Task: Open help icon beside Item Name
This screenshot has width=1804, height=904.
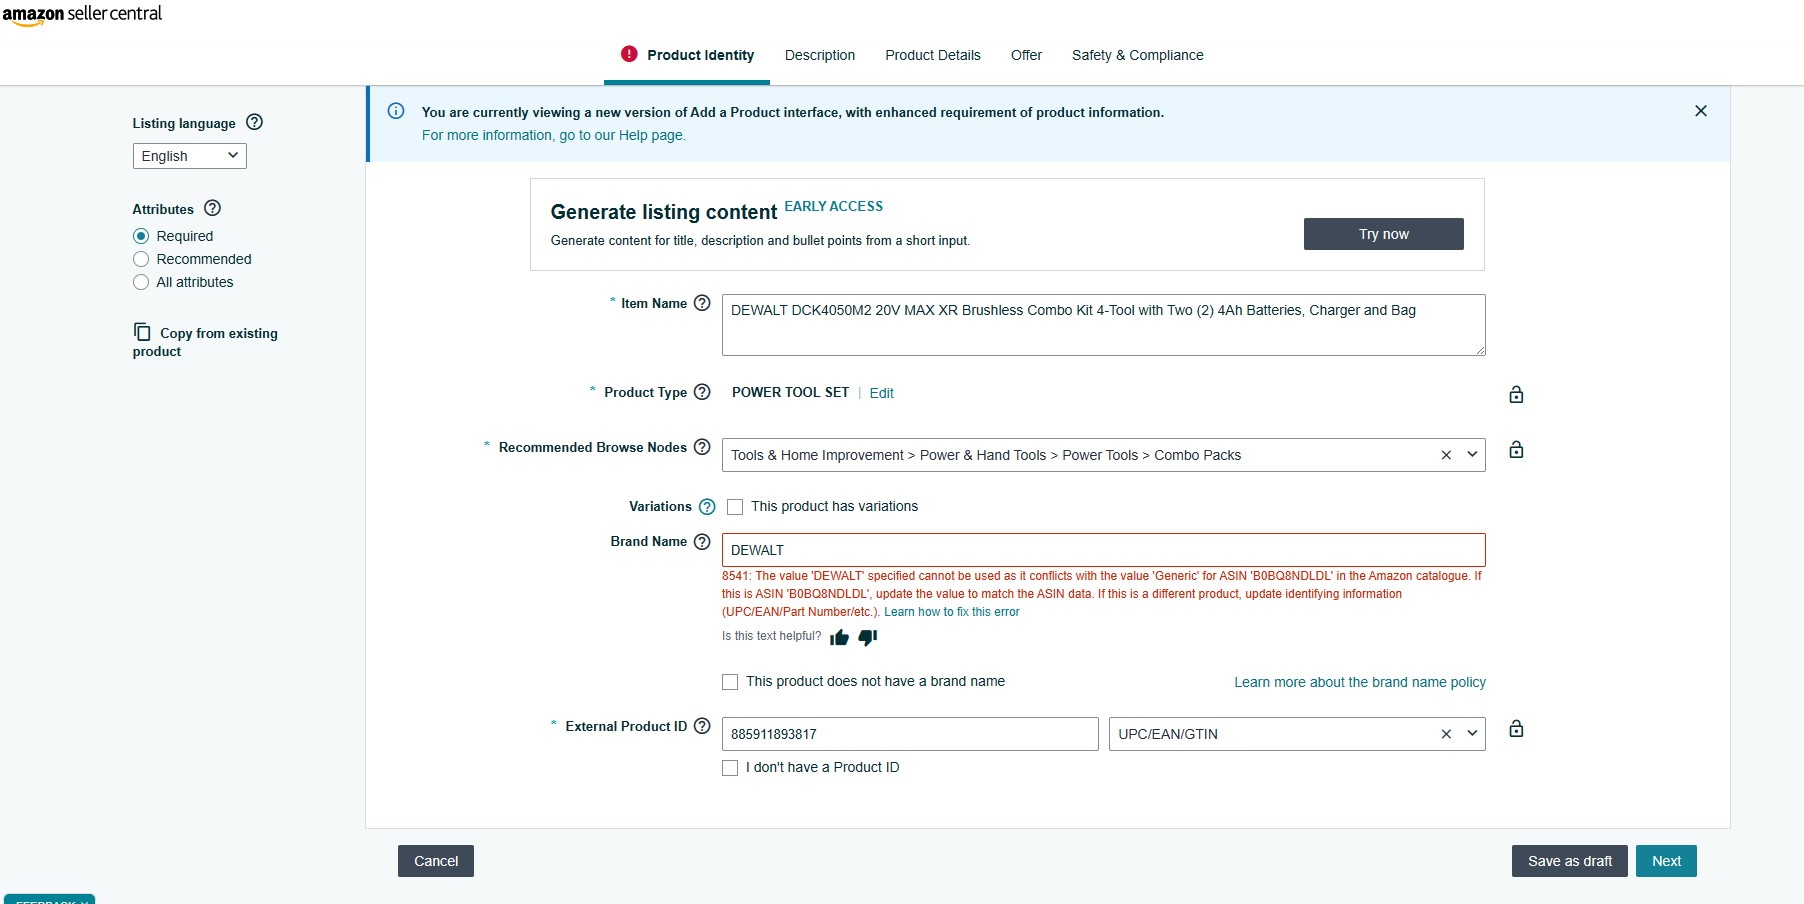Action: point(702,303)
